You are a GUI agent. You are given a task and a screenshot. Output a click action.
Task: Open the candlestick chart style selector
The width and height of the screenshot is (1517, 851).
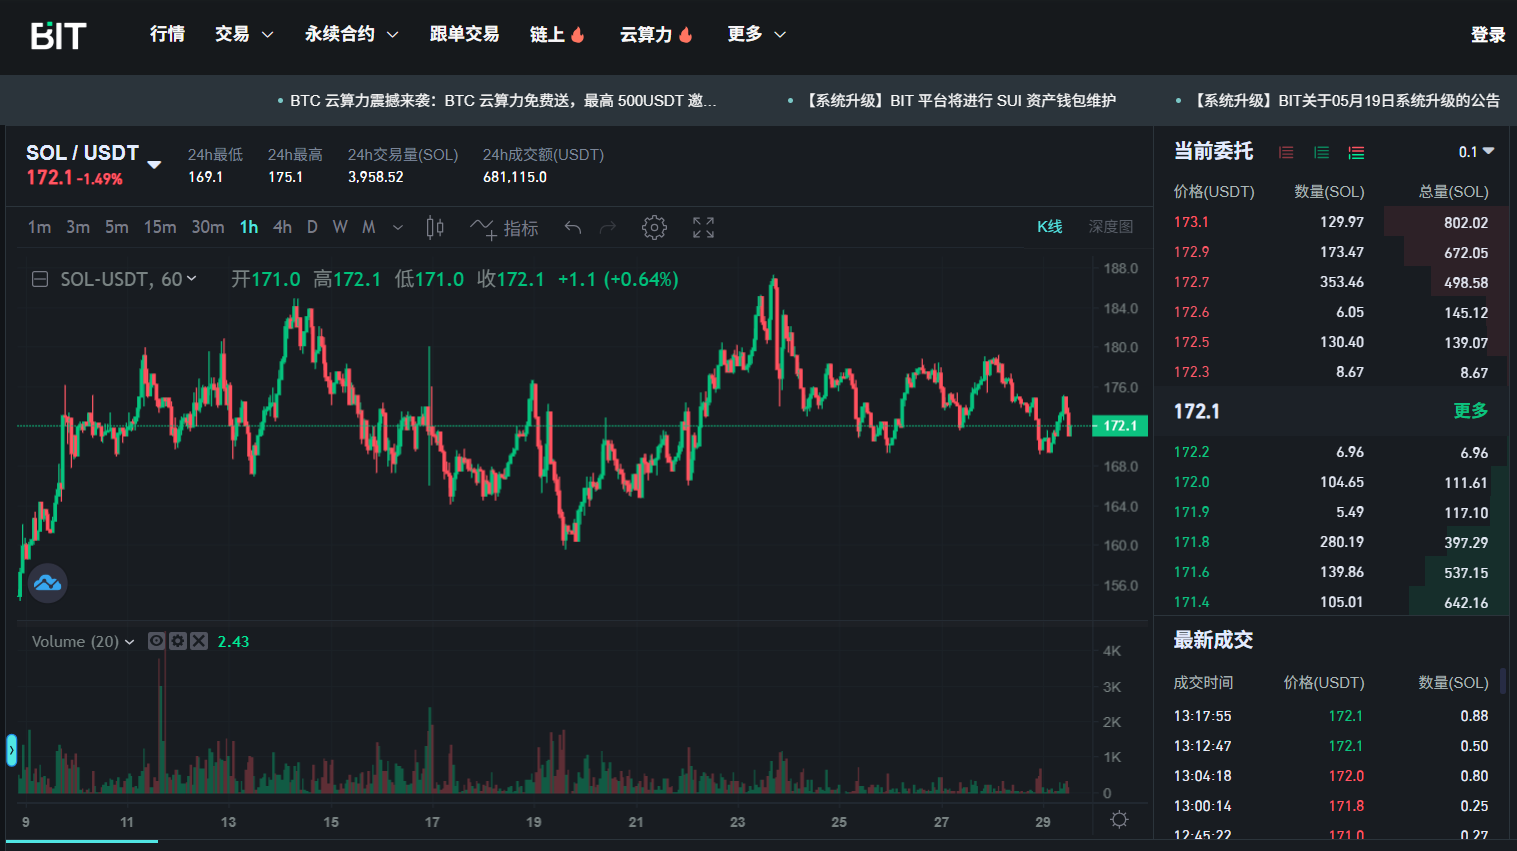[435, 228]
